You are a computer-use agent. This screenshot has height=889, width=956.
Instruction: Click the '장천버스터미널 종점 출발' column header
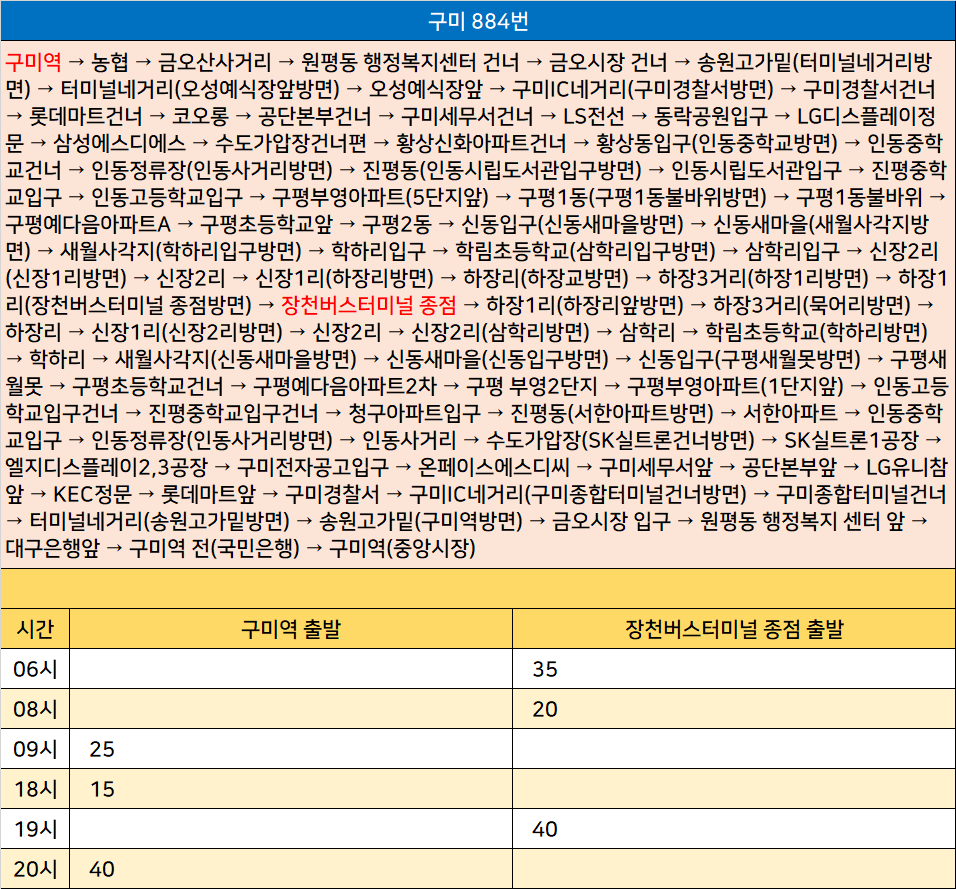(734, 629)
